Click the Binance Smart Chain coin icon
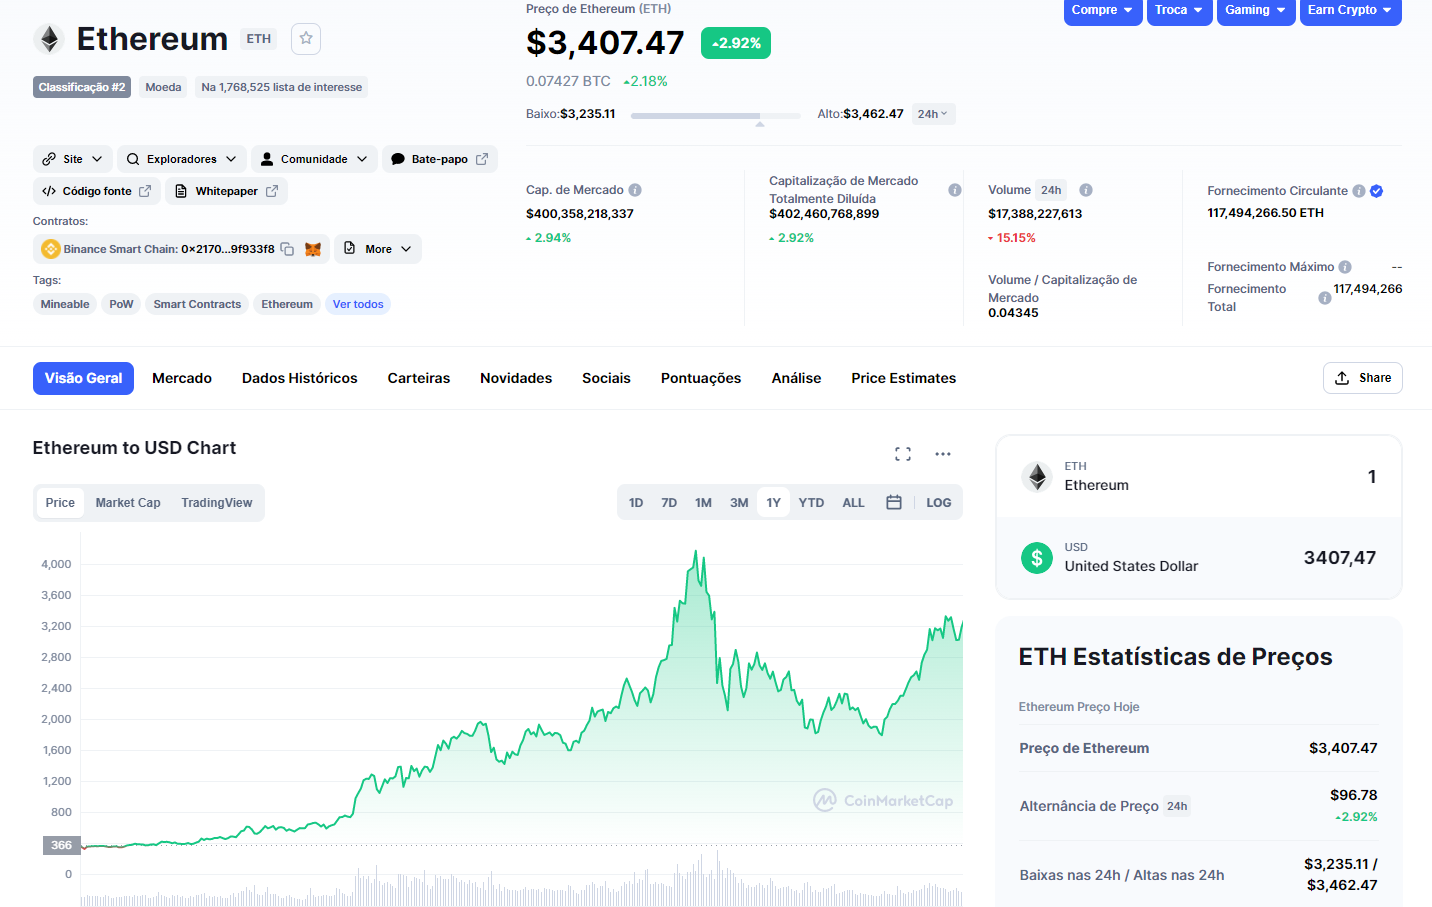The width and height of the screenshot is (1432, 907). point(51,249)
